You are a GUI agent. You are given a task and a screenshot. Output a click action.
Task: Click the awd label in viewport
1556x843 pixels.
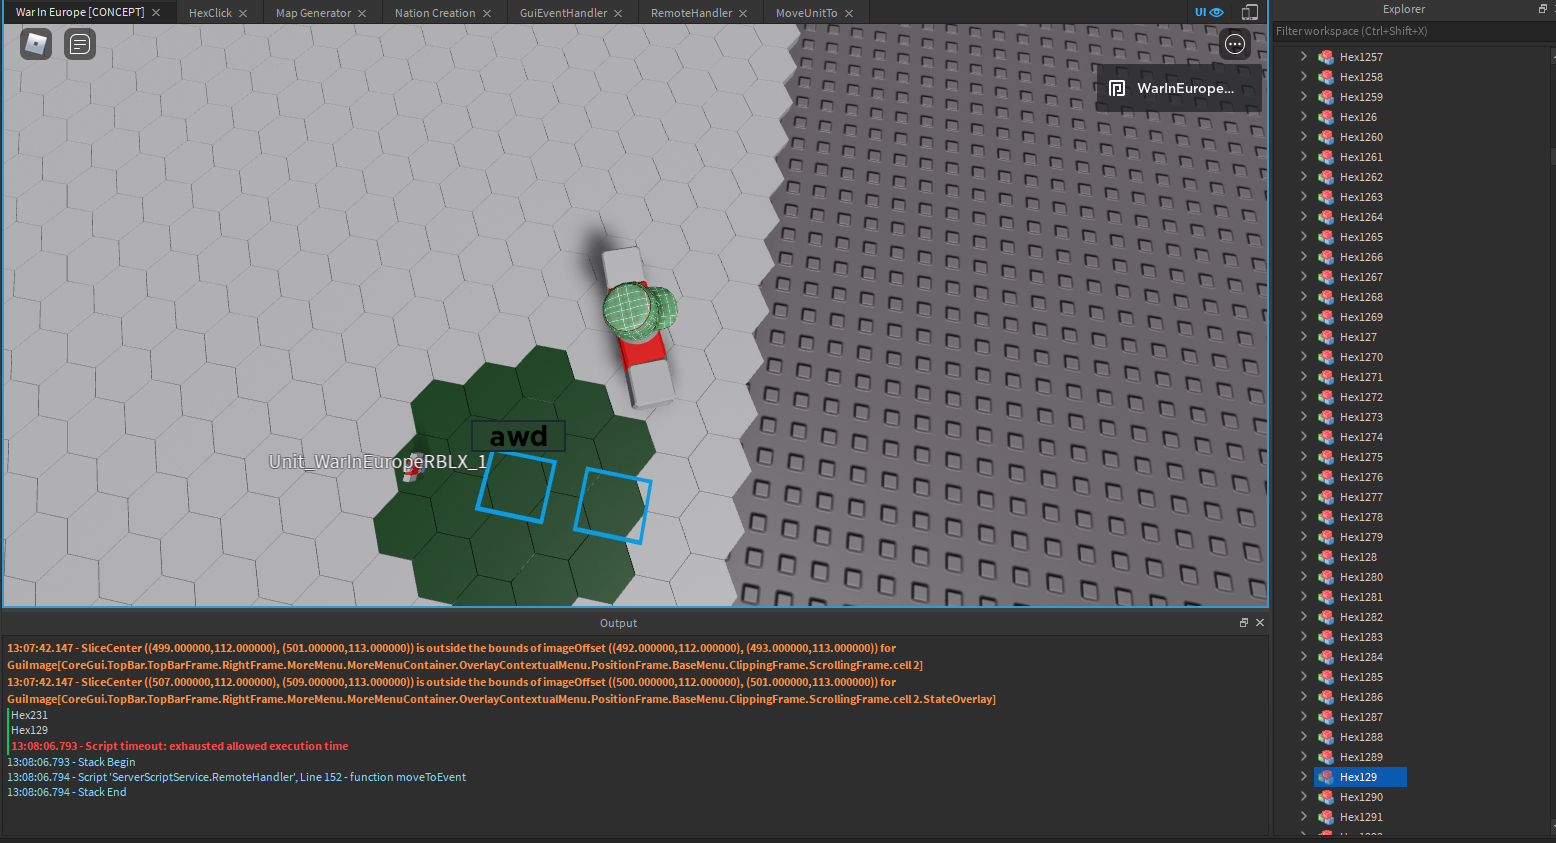pos(518,436)
